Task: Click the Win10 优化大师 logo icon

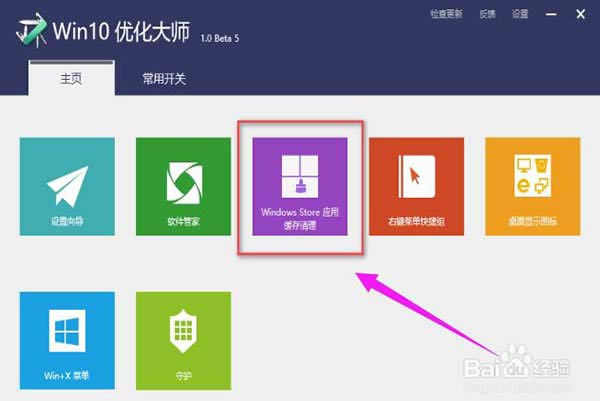Action: (x=31, y=30)
